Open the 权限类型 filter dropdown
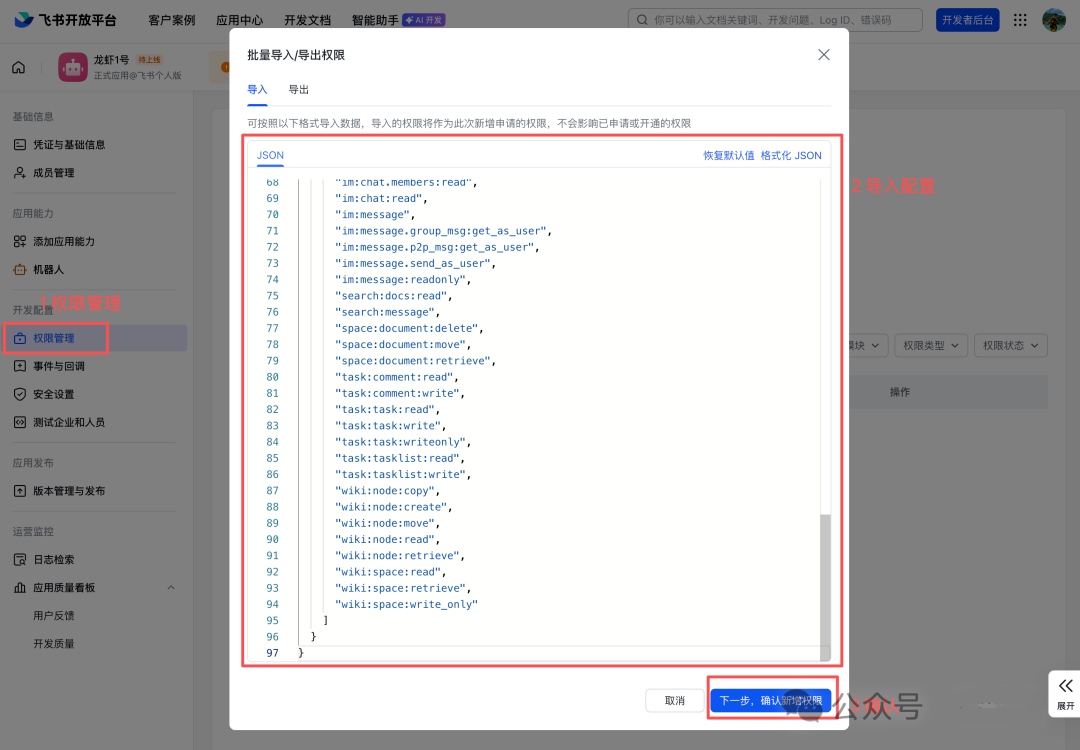1080x750 pixels. [930, 345]
